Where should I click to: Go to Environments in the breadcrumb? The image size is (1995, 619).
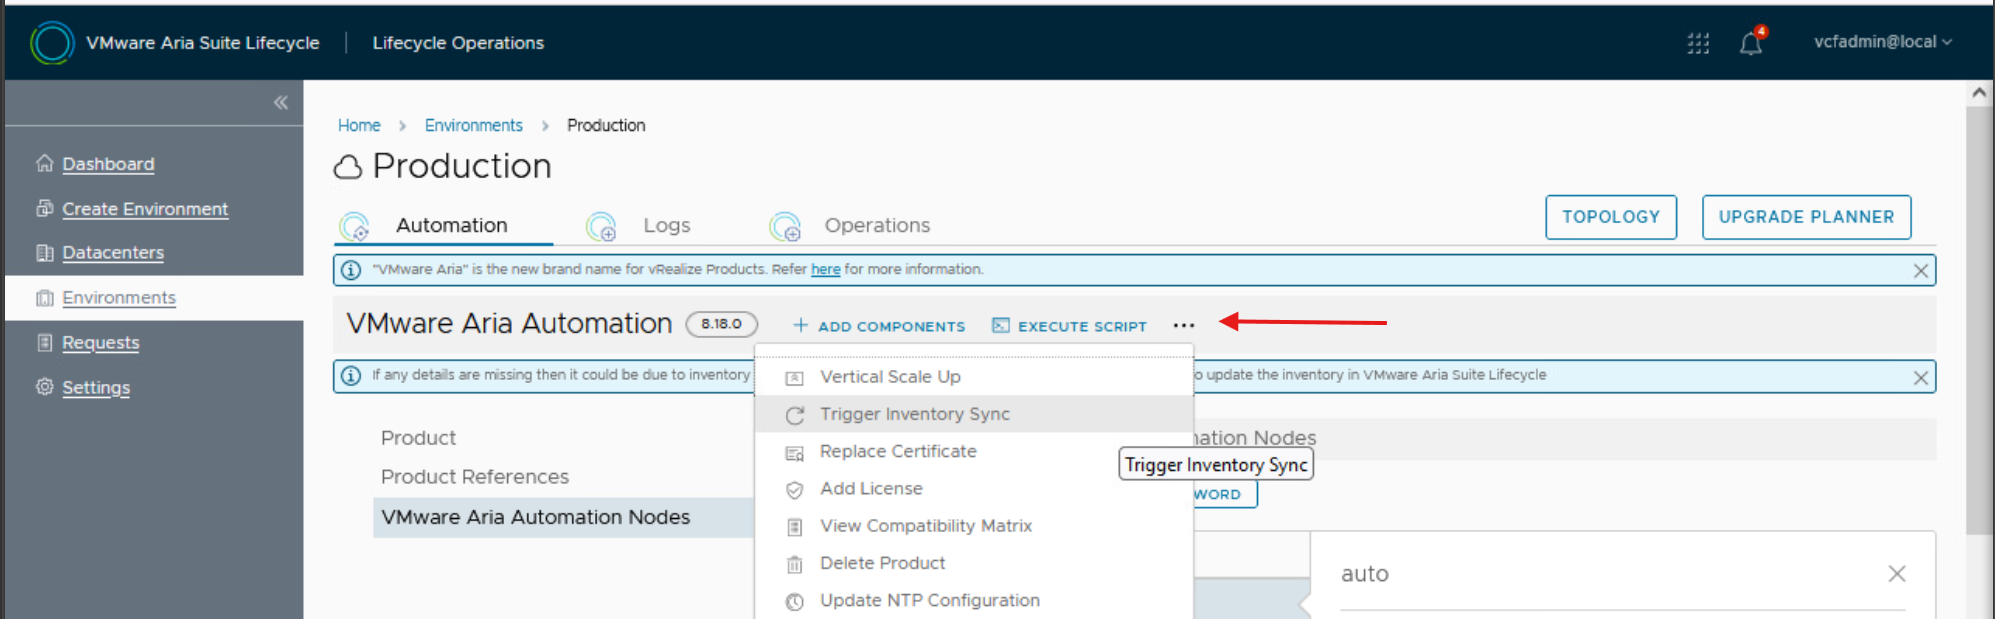473,125
